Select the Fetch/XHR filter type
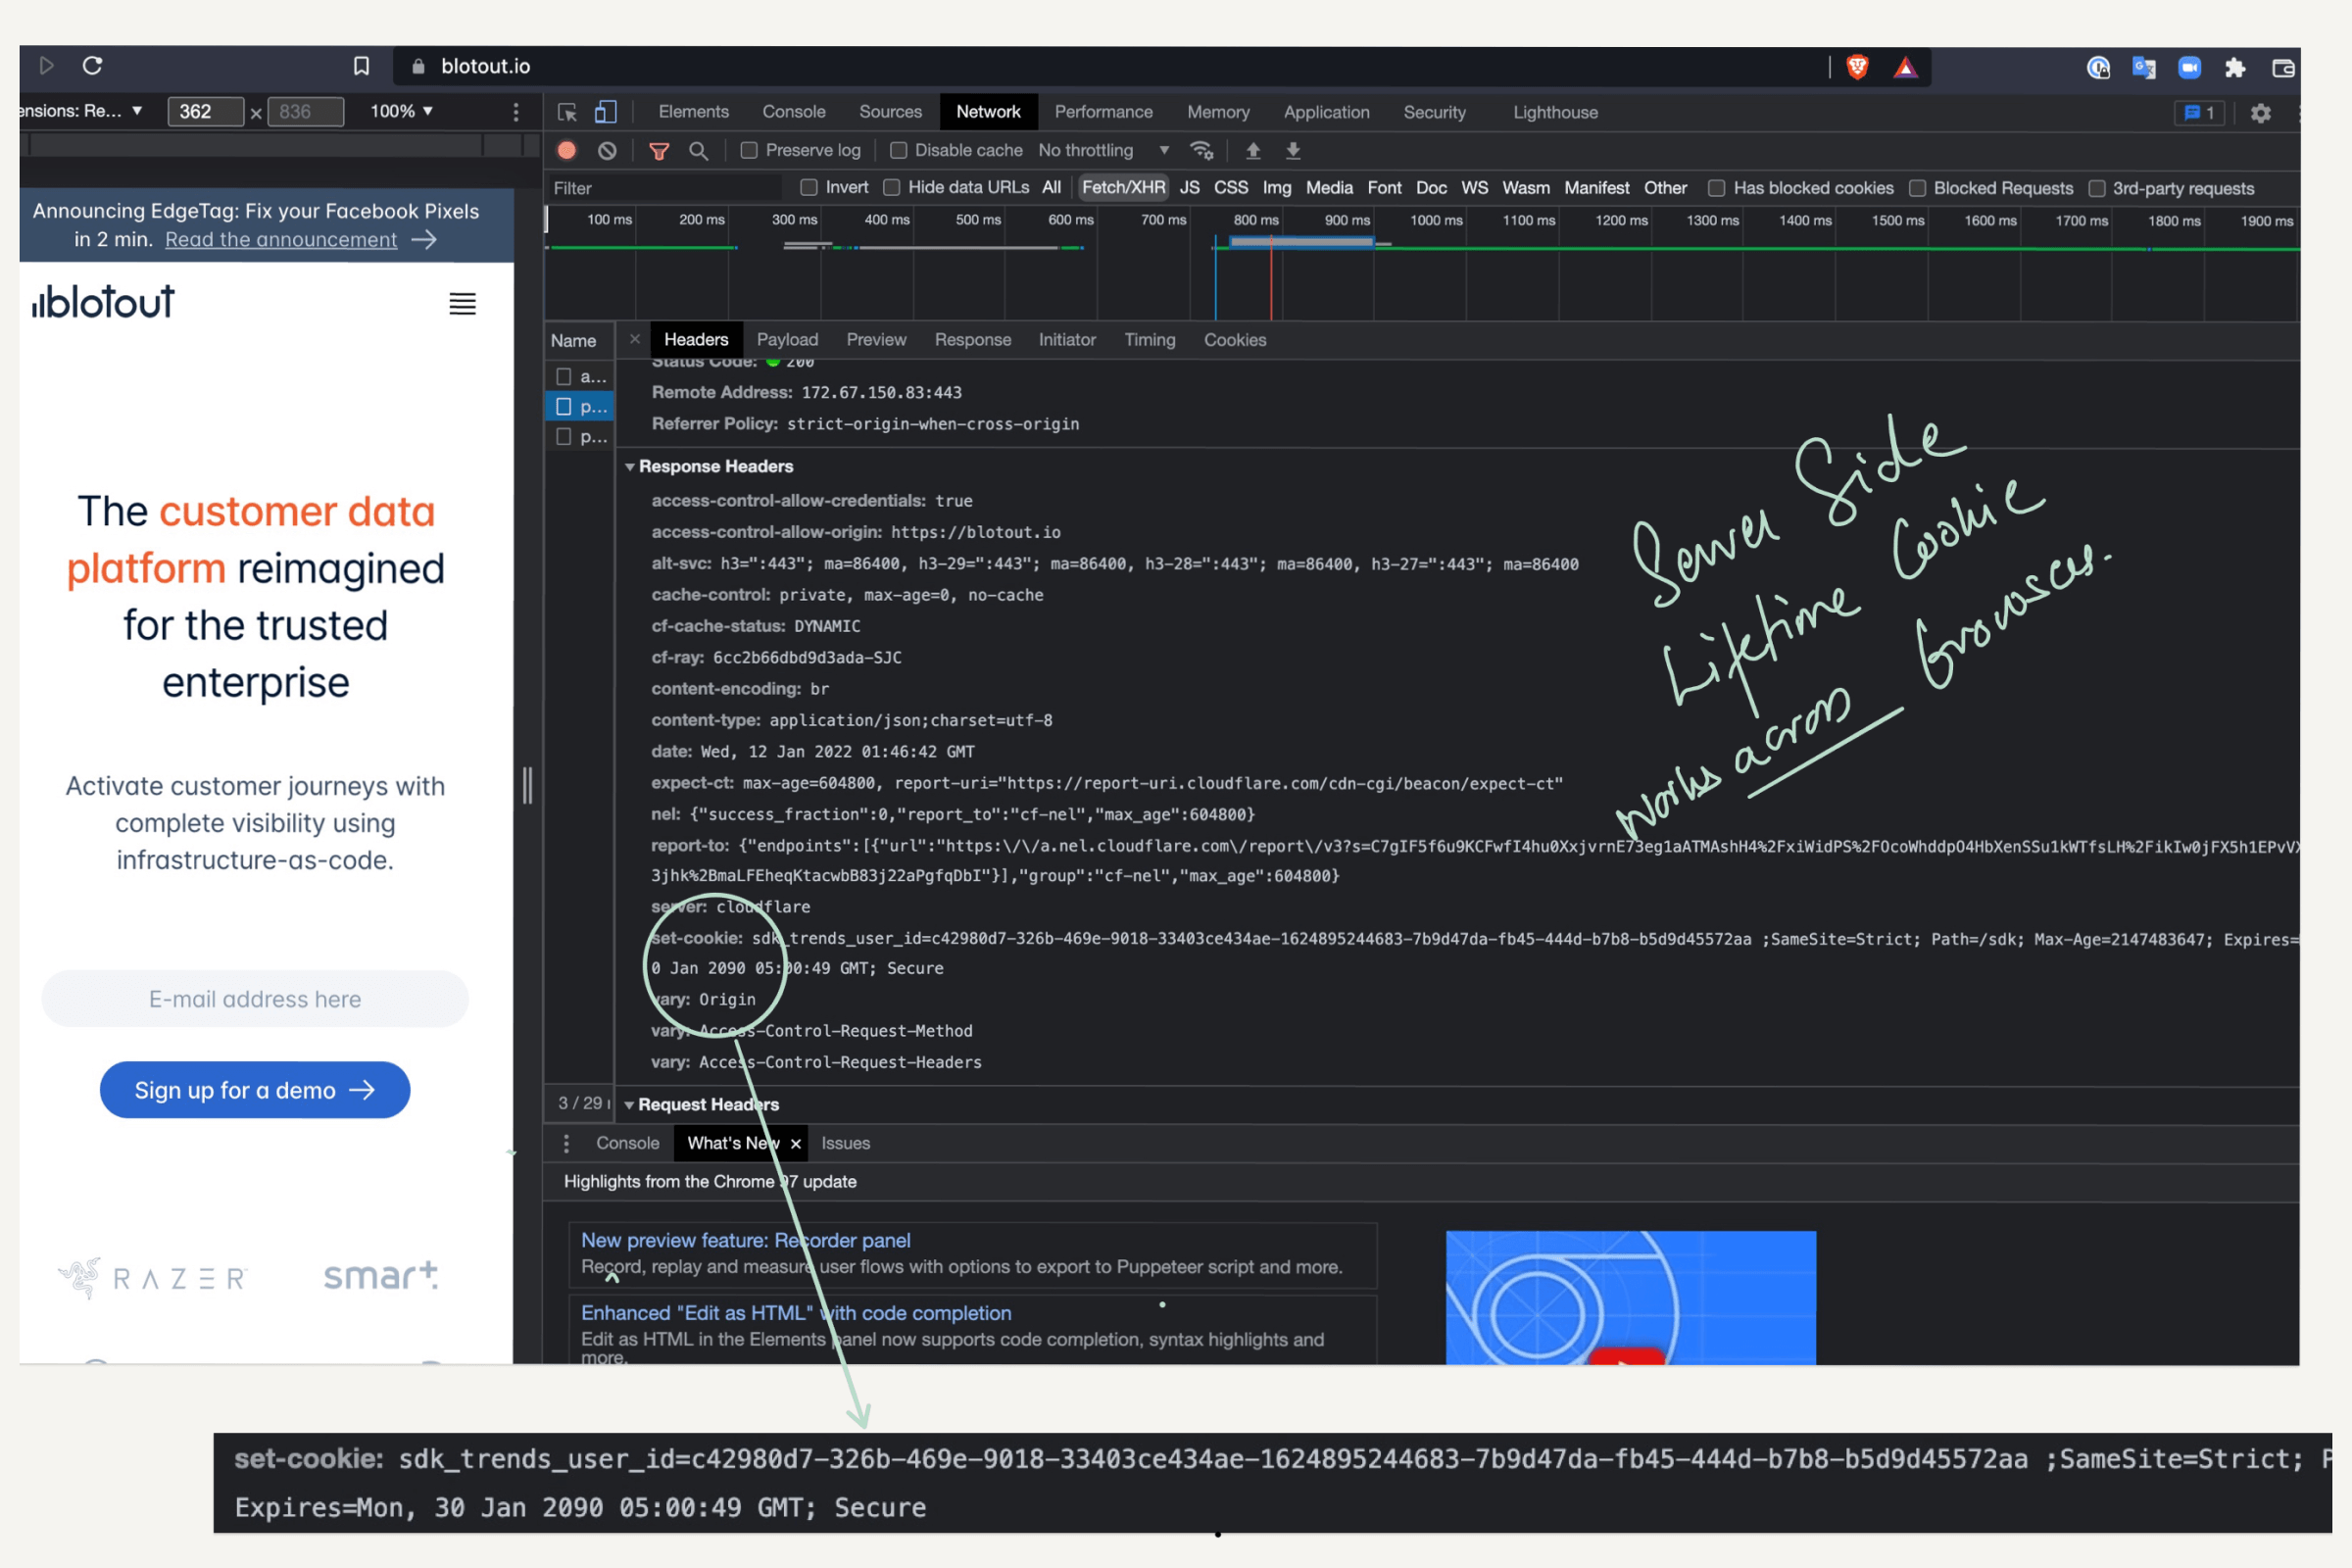Image resolution: width=2352 pixels, height=1568 pixels. [1123, 188]
